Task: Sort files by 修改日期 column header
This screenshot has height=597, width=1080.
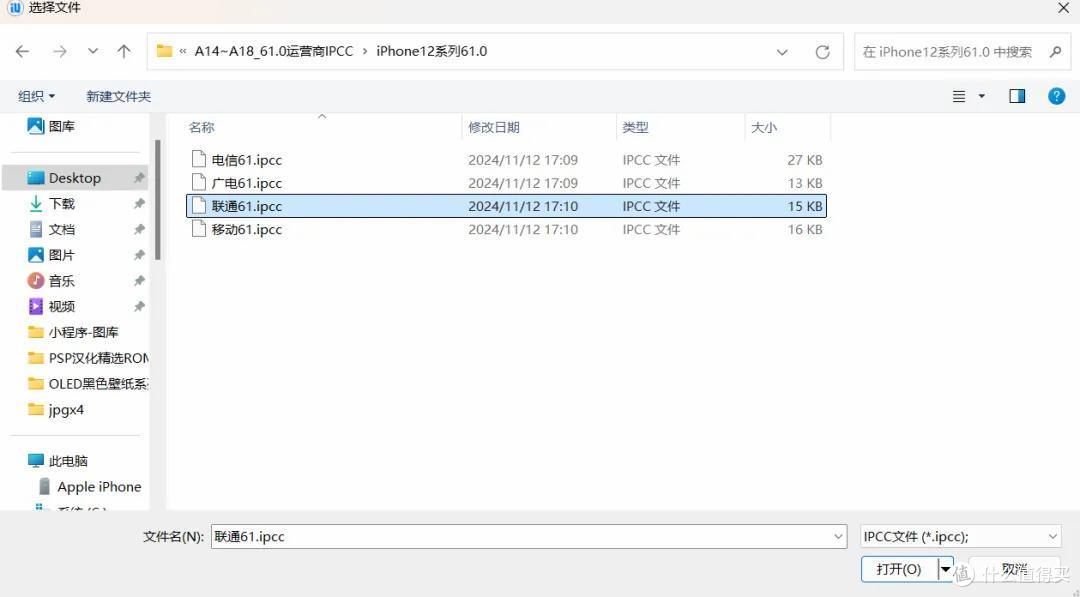Action: (494, 127)
